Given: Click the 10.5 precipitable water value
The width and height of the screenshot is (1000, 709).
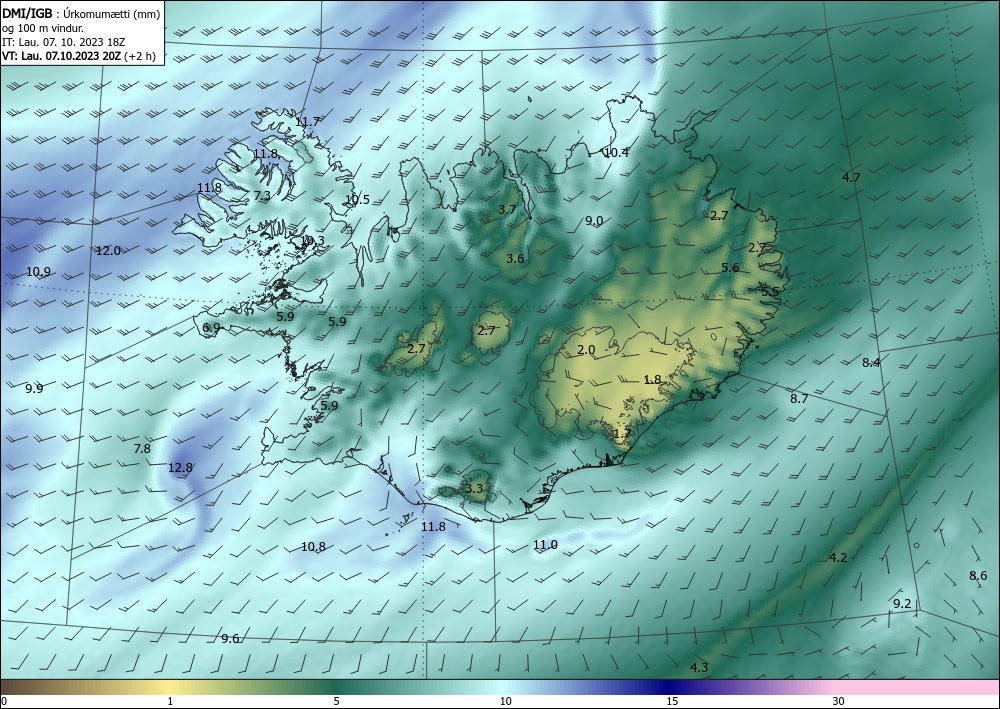Looking at the screenshot, I should click(357, 200).
